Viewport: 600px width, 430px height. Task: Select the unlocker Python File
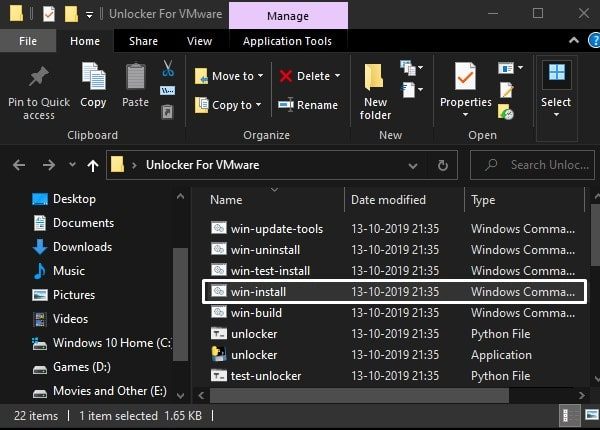[254, 334]
